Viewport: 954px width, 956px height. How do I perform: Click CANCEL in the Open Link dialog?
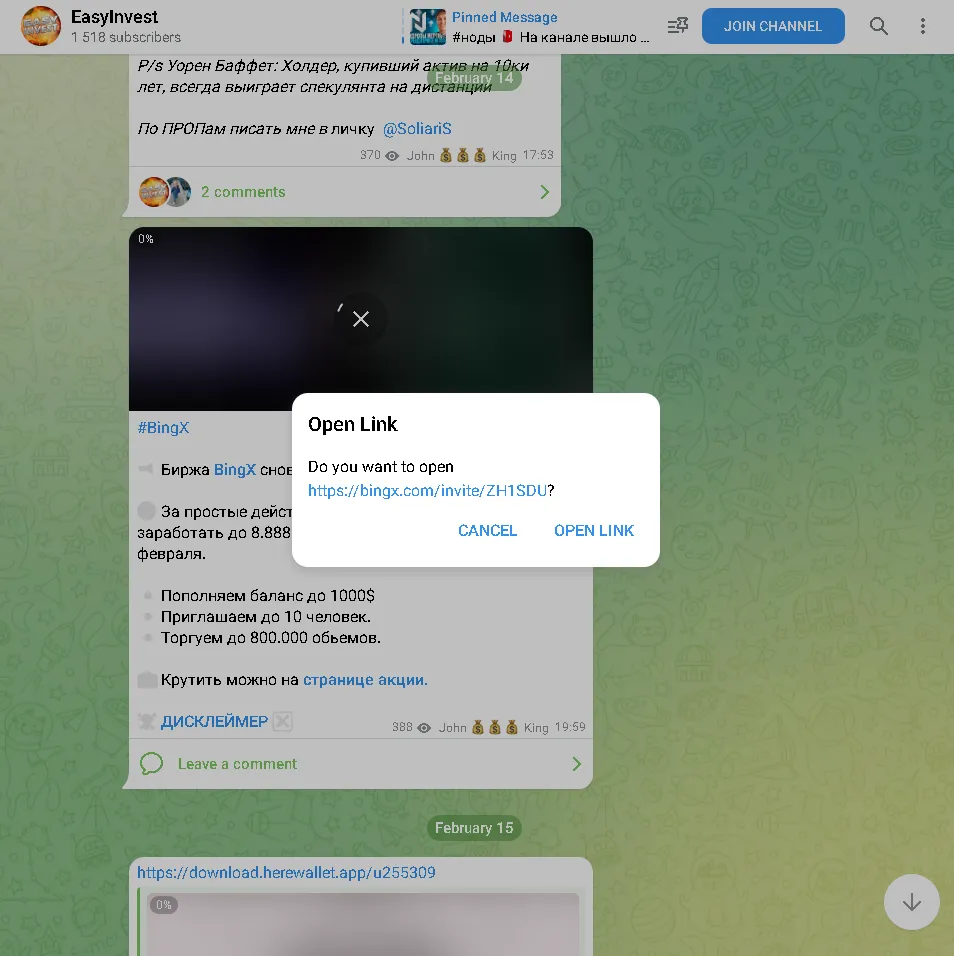487,530
